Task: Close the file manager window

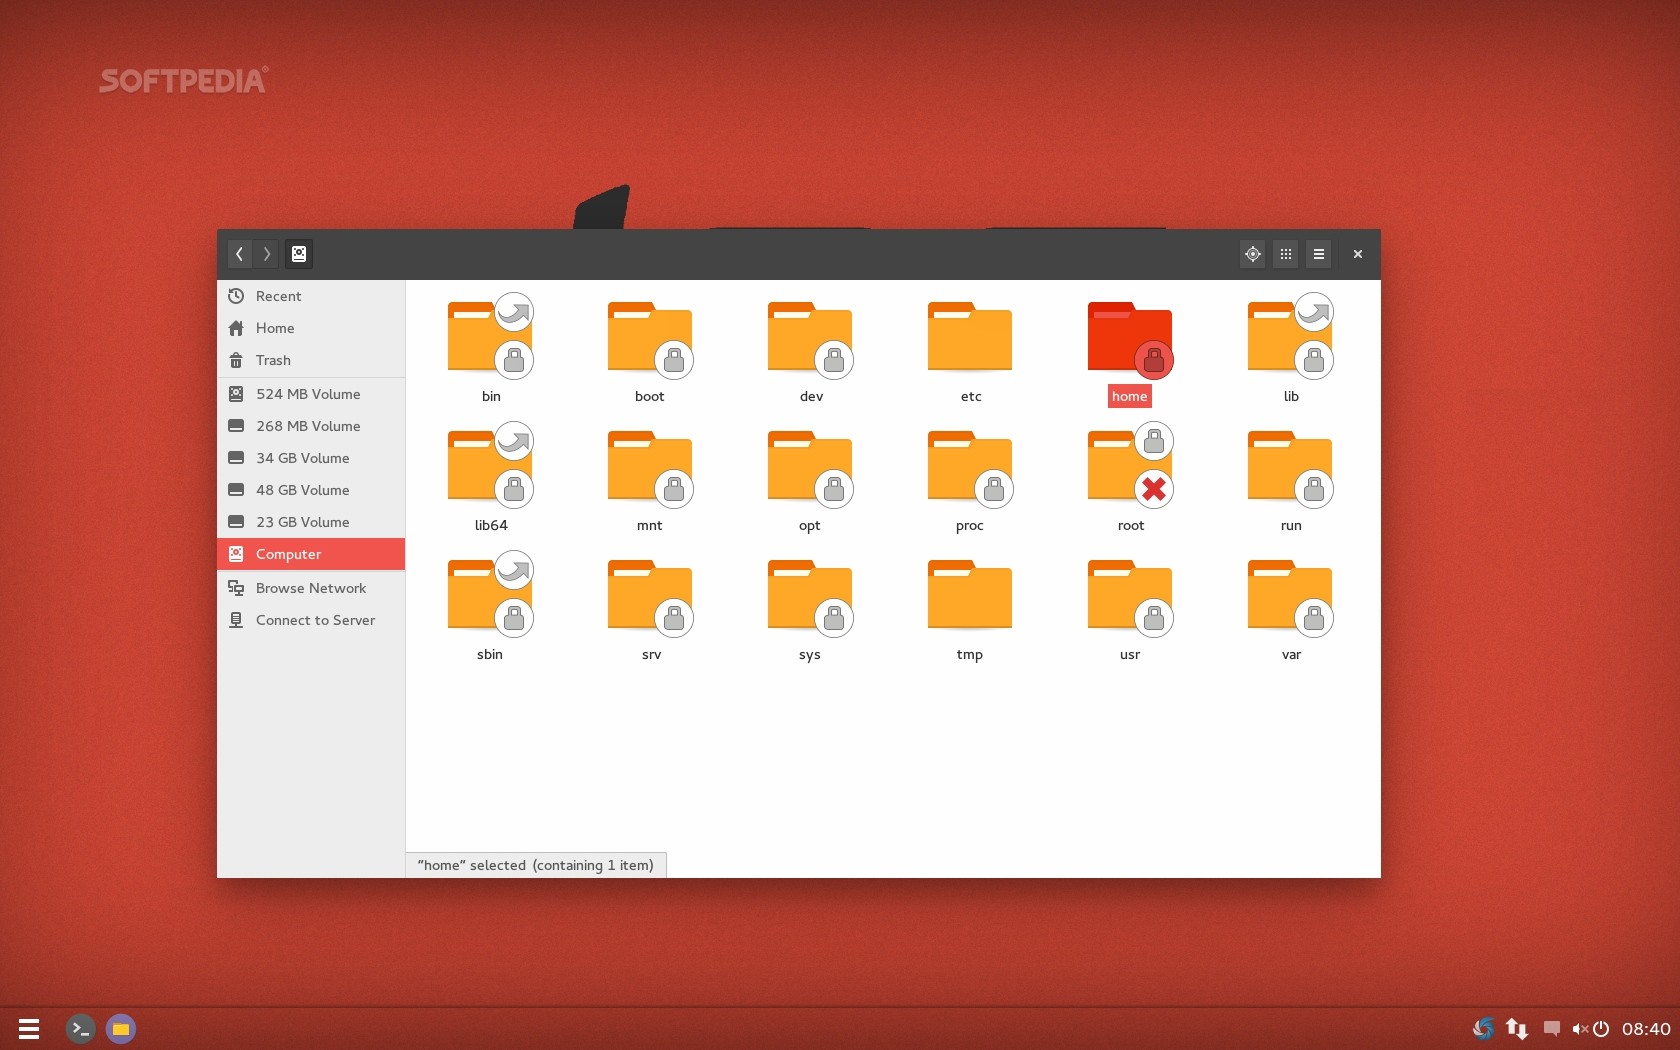Action: (1357, 254)
